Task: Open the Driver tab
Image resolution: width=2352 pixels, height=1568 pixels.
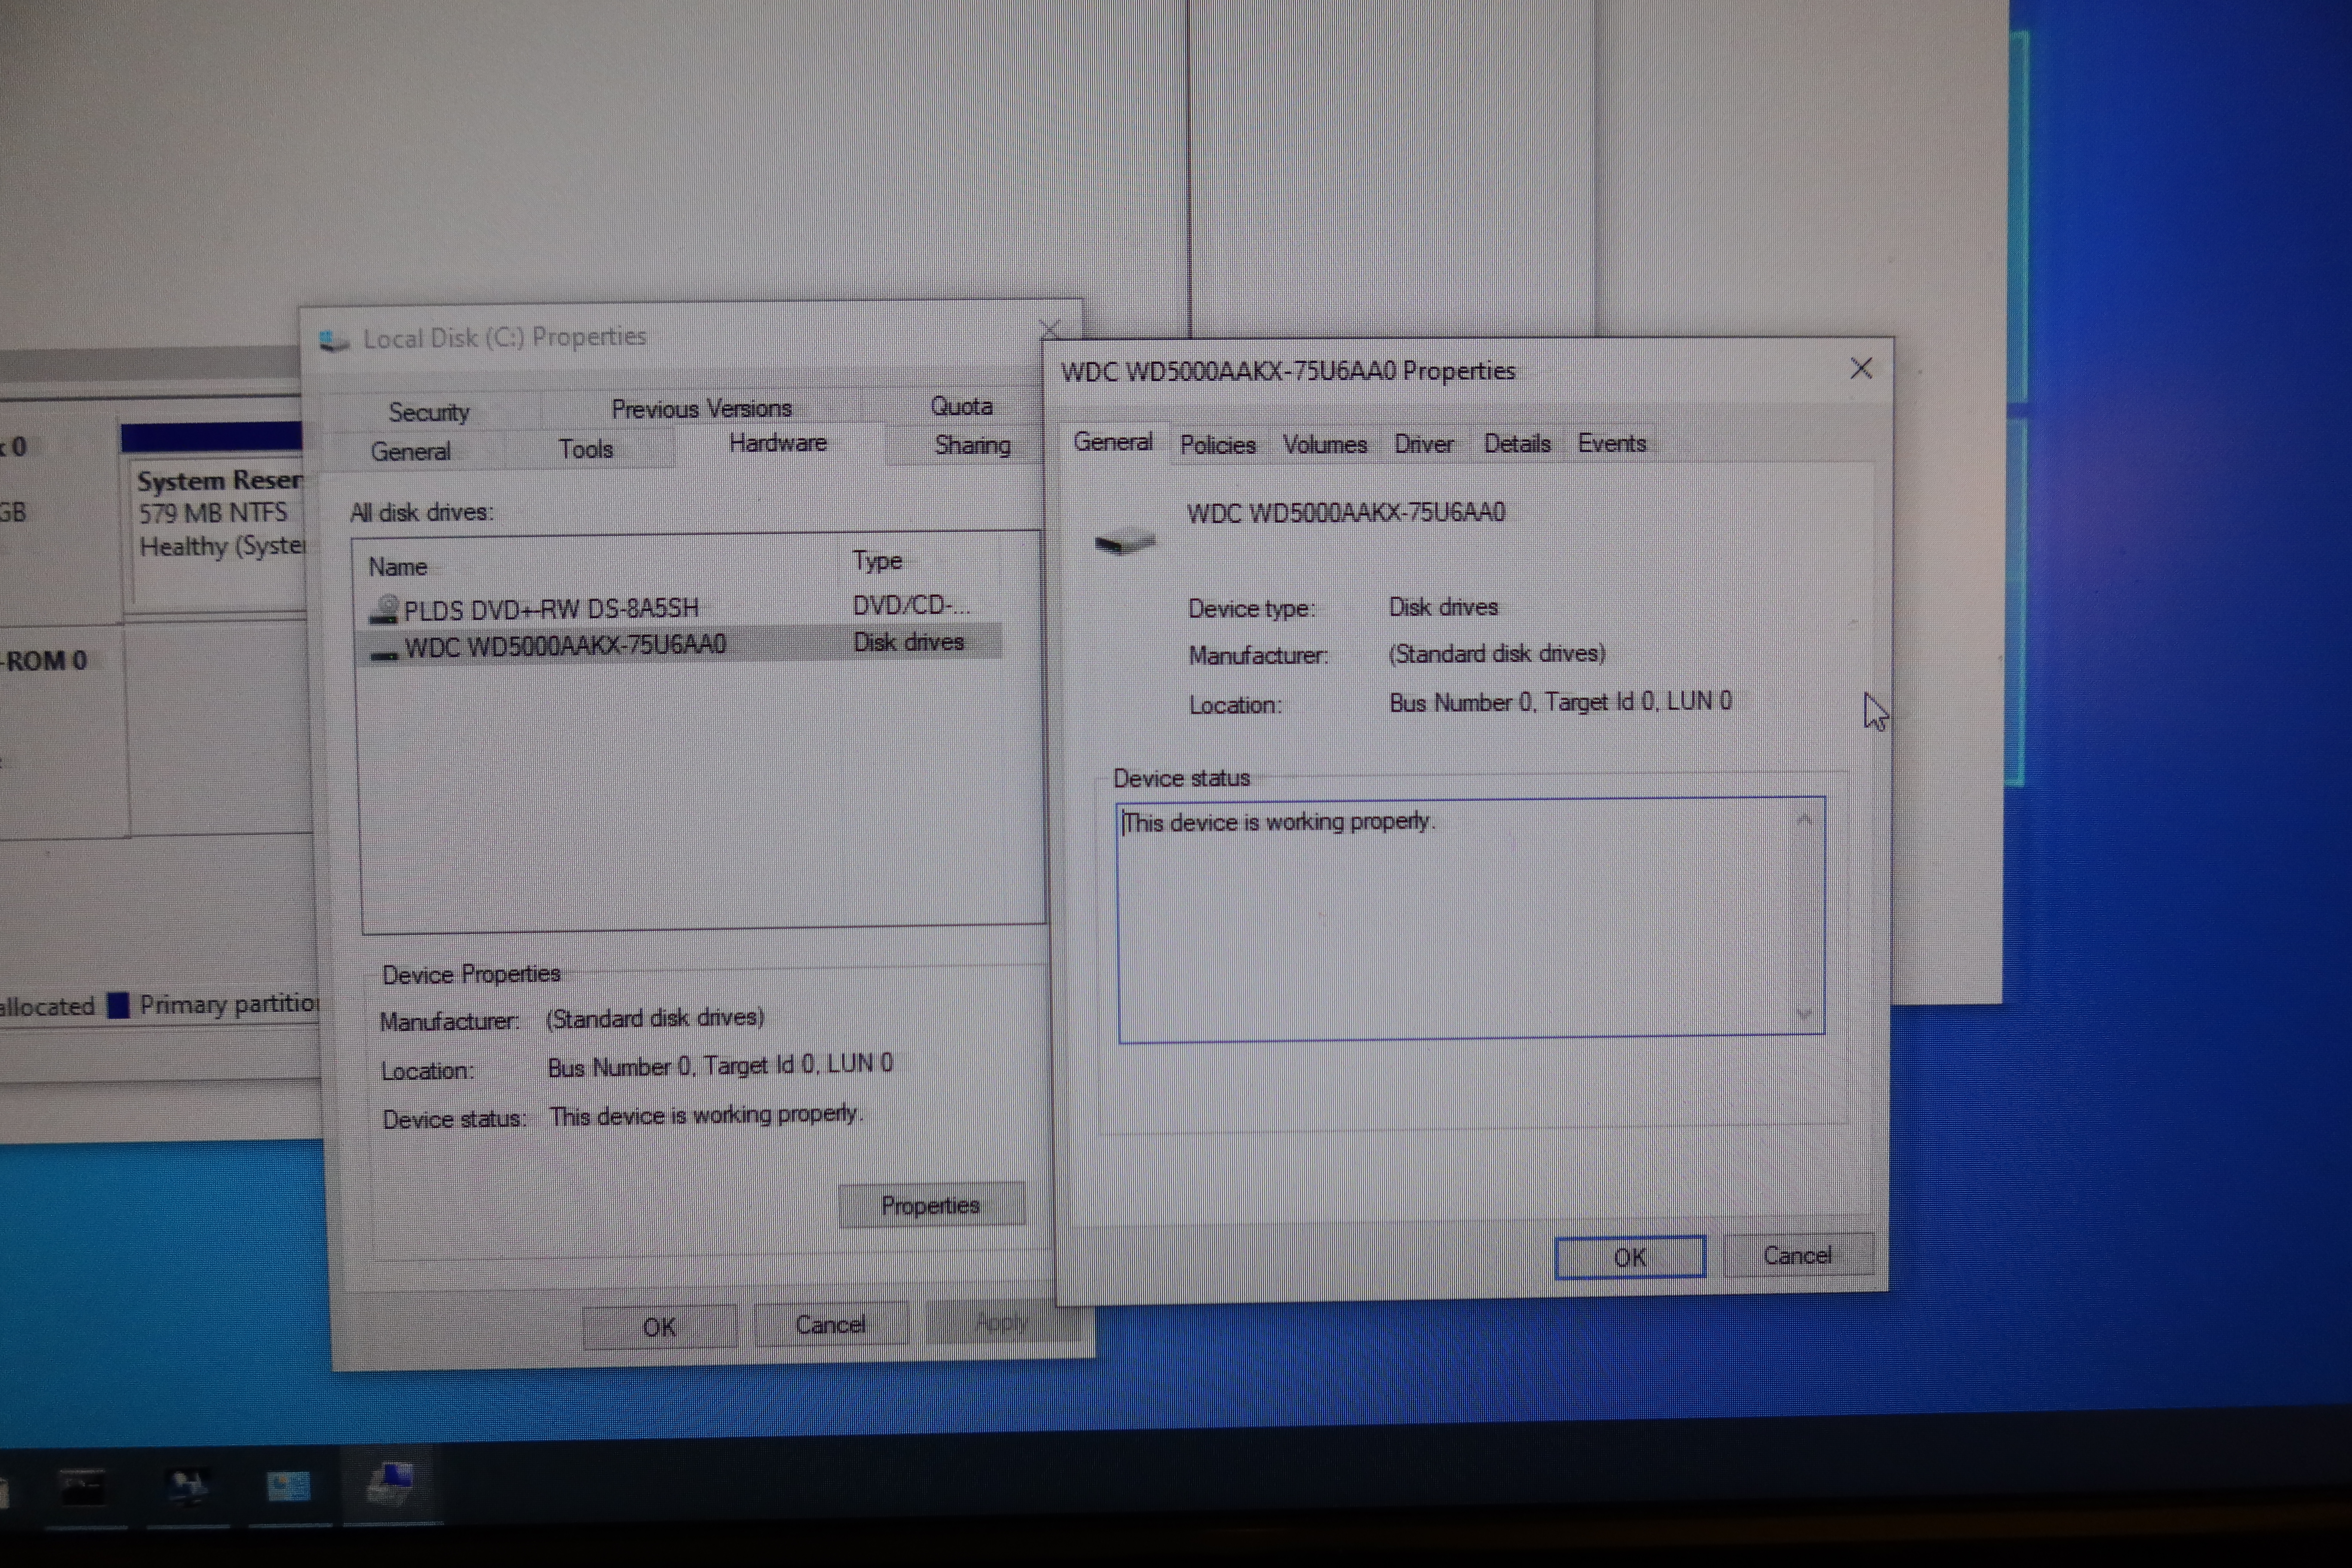Action: coord(1423,445)
